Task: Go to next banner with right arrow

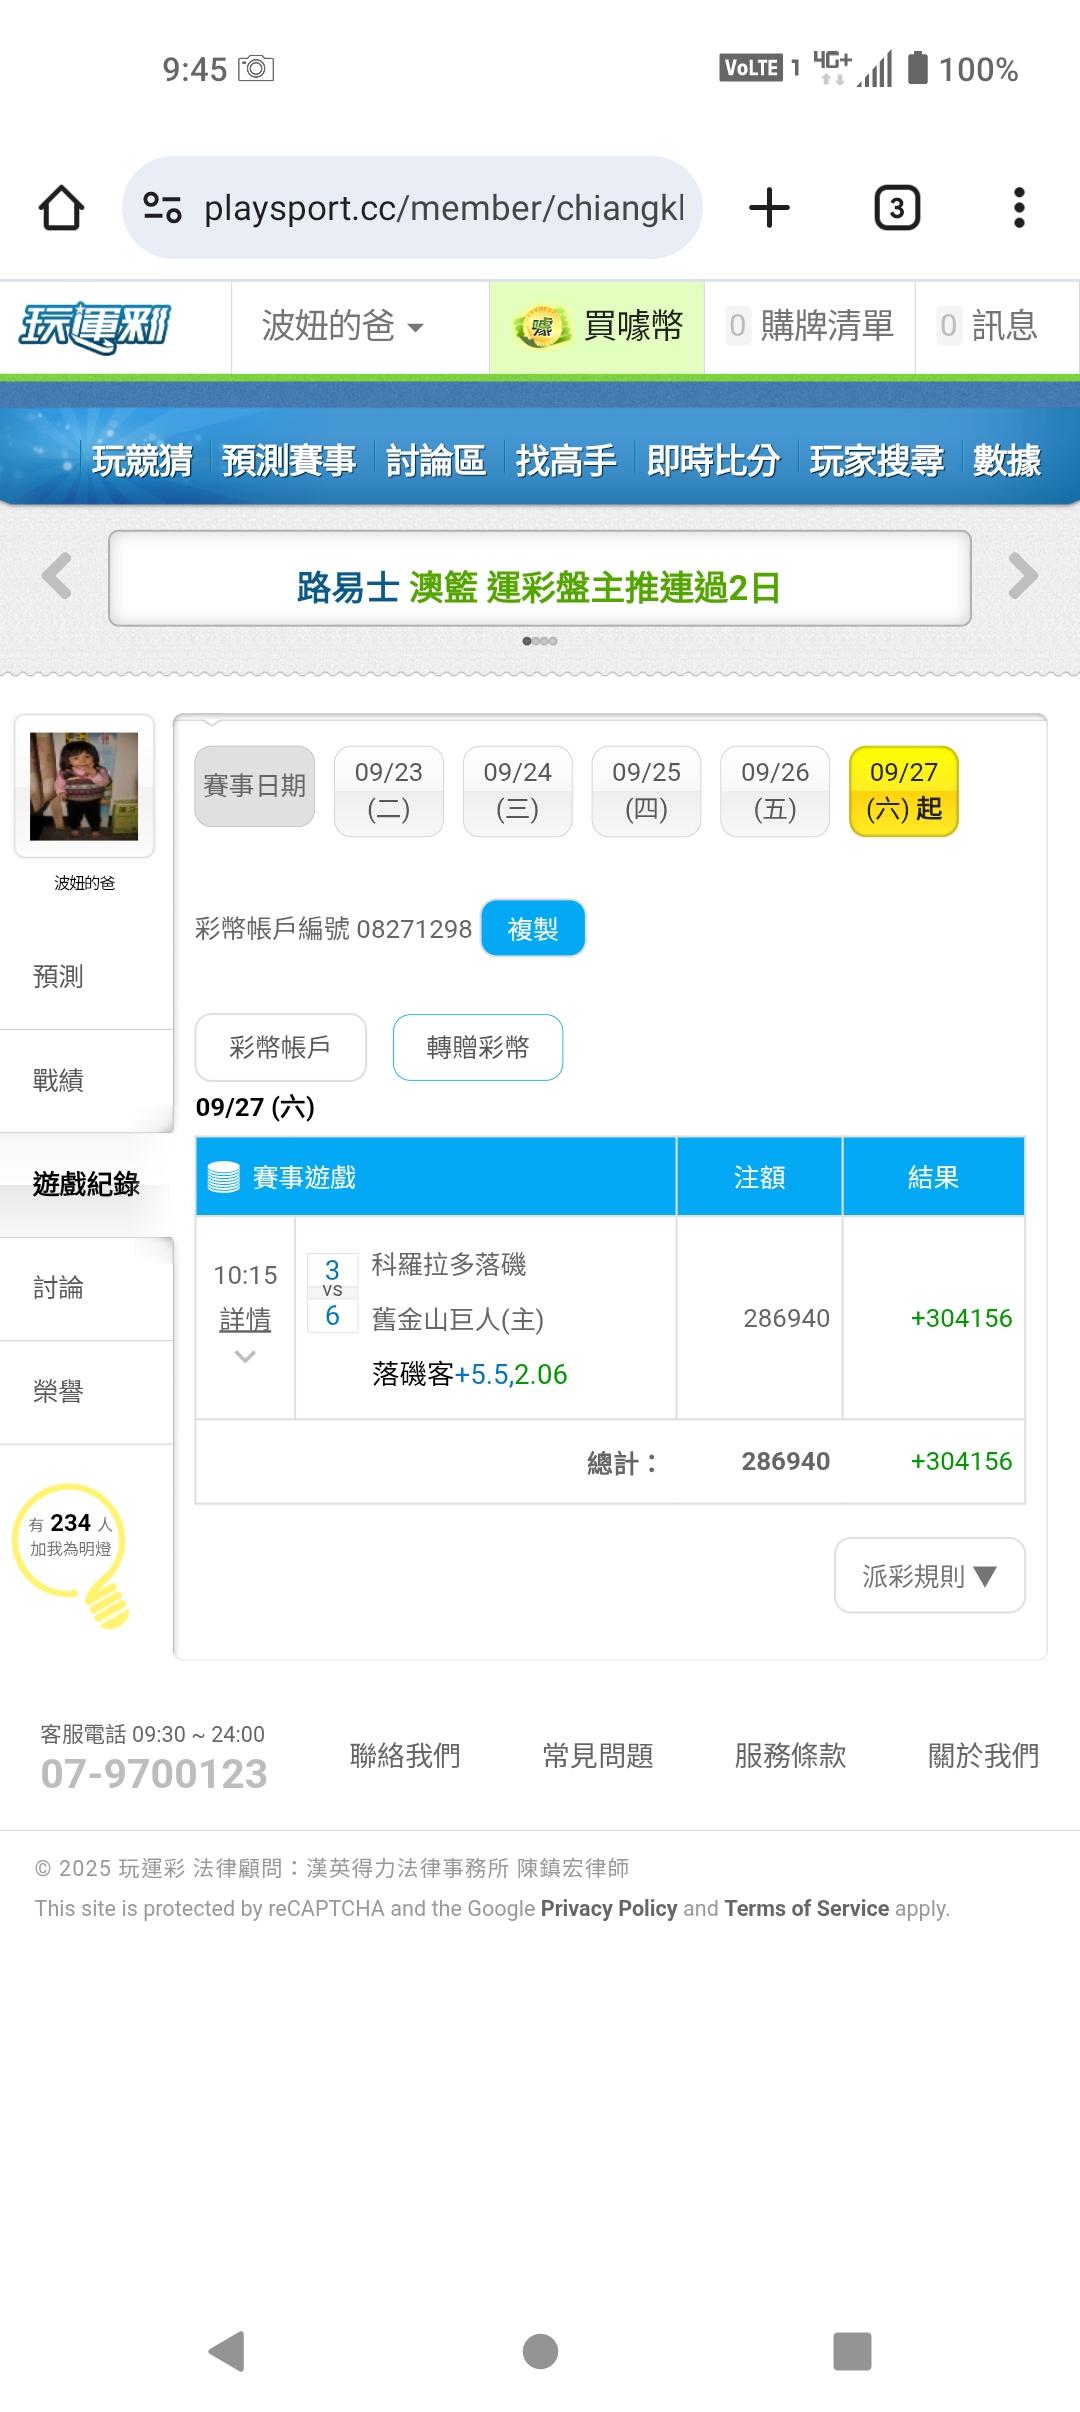Action: tap(1023, 576)
